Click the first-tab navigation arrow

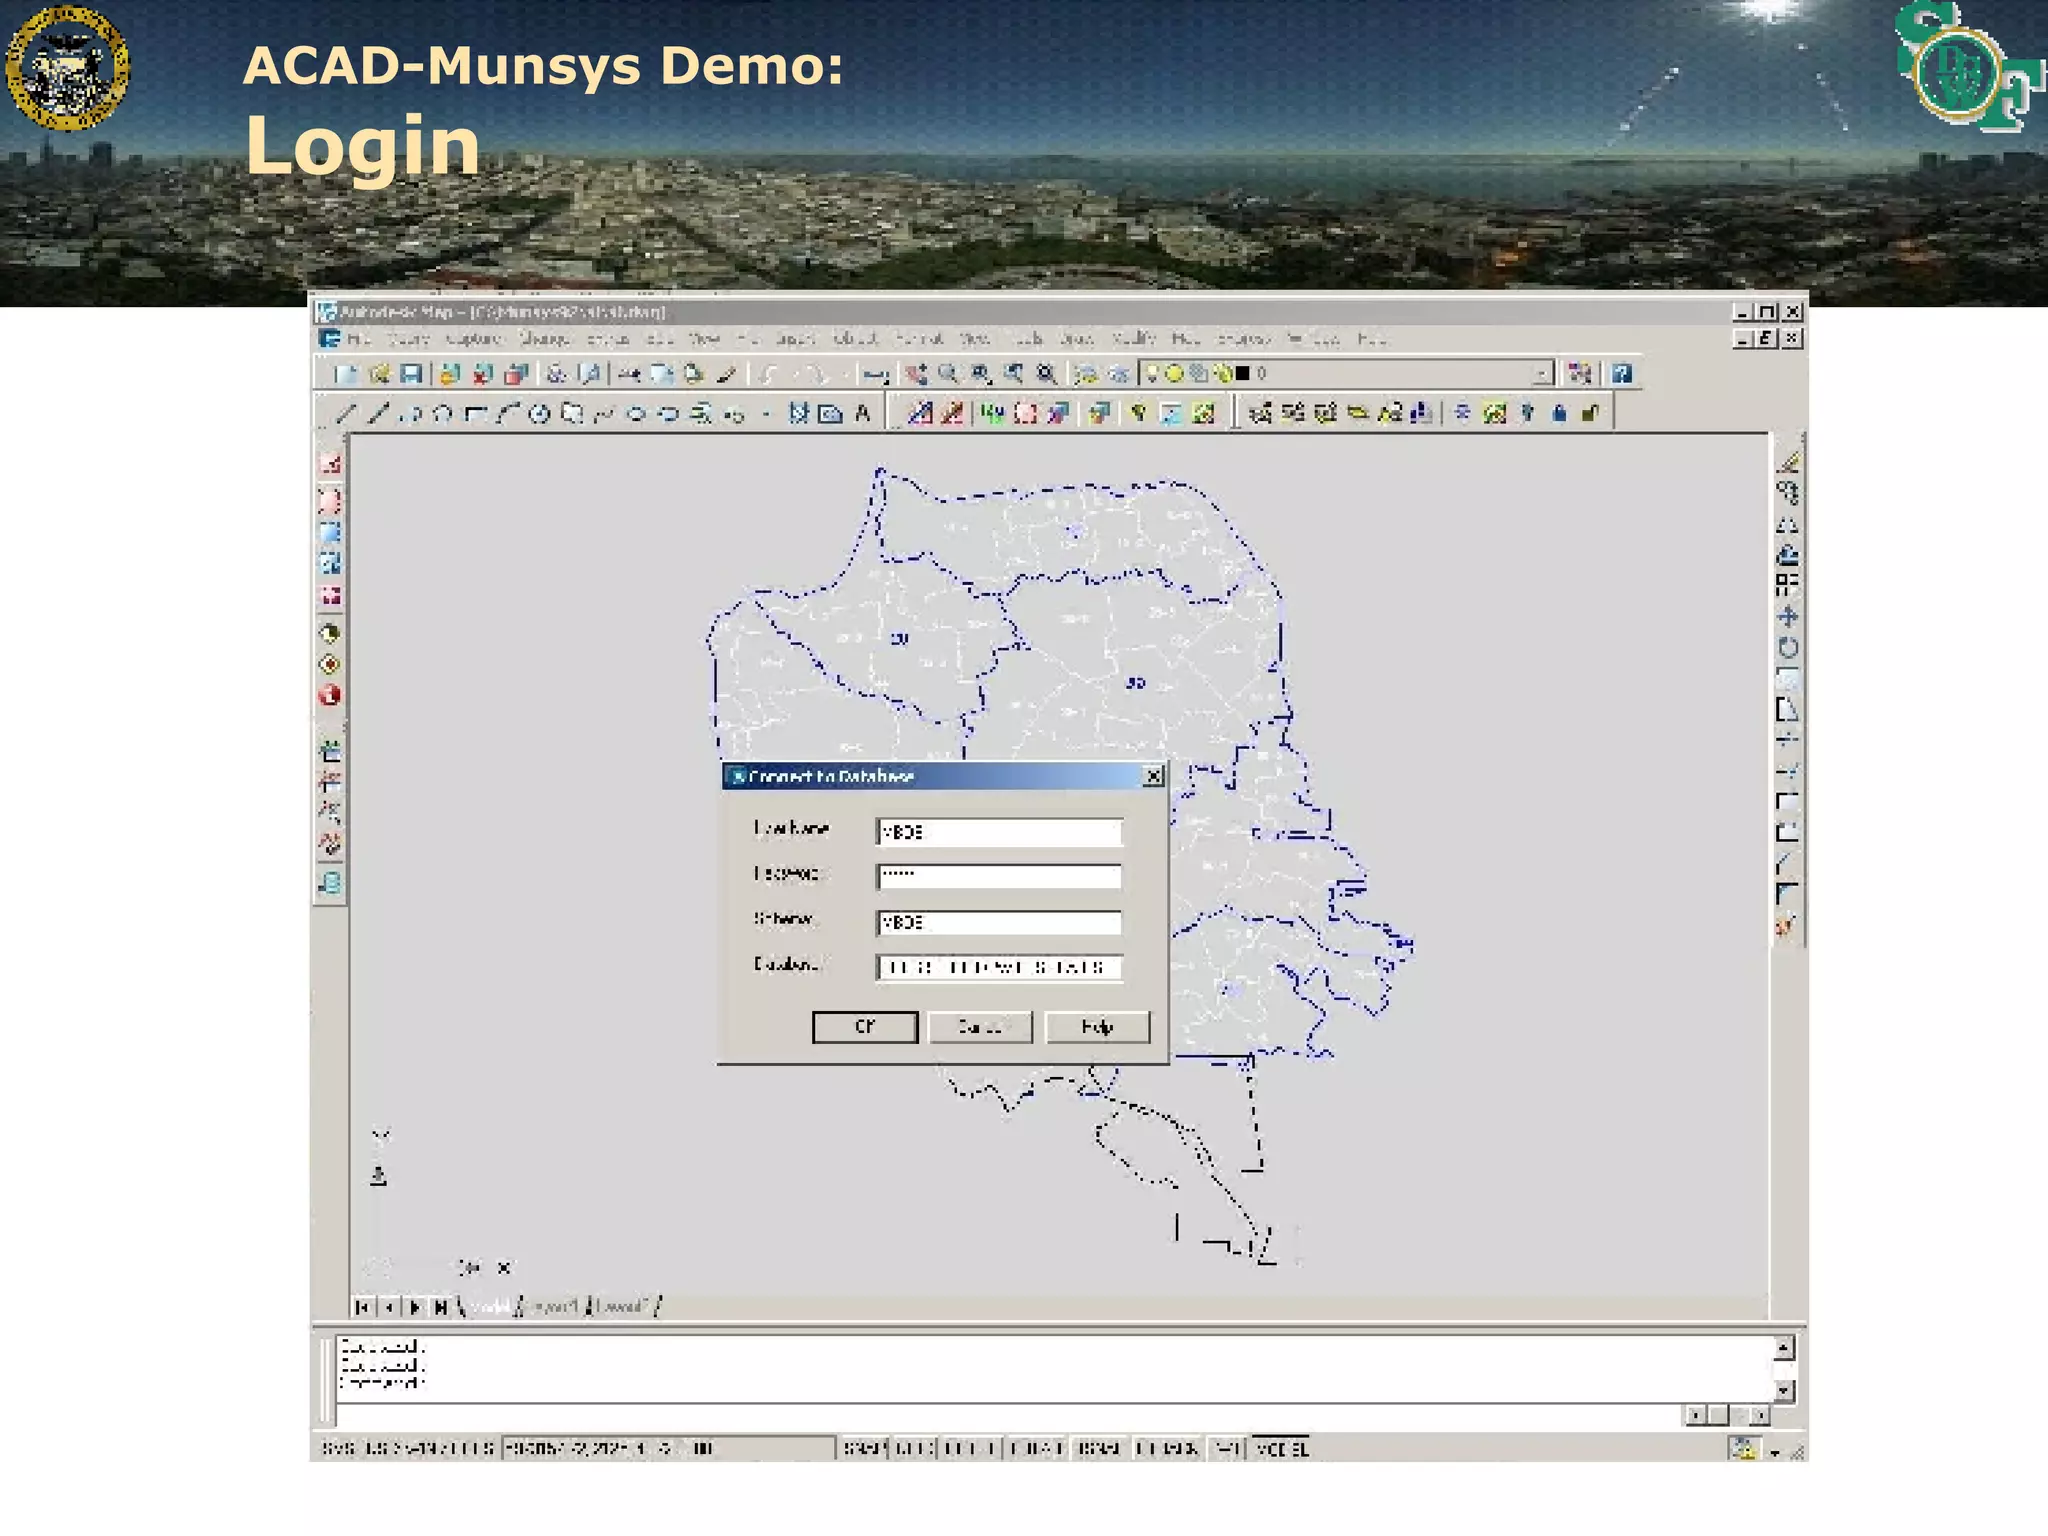pyautogui.click(x=363, y=1306)
